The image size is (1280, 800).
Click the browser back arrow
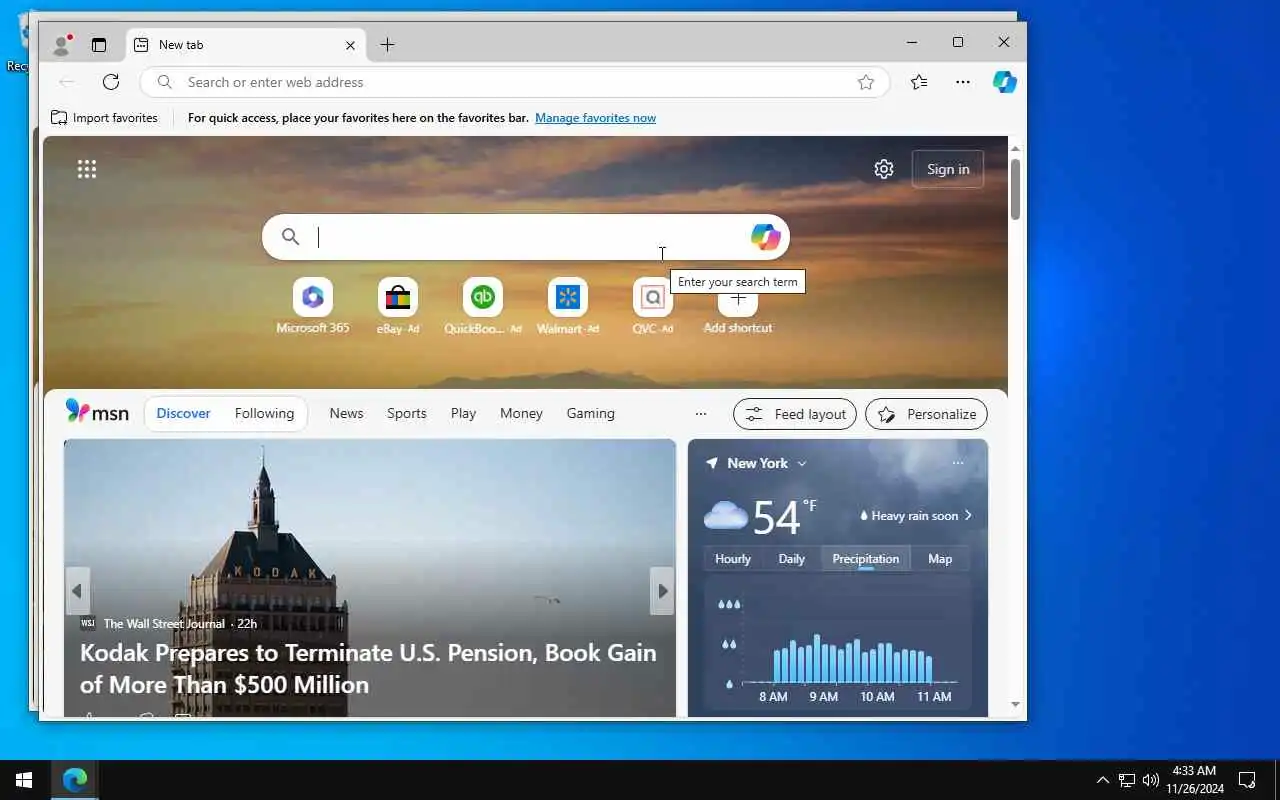point(66,82)
